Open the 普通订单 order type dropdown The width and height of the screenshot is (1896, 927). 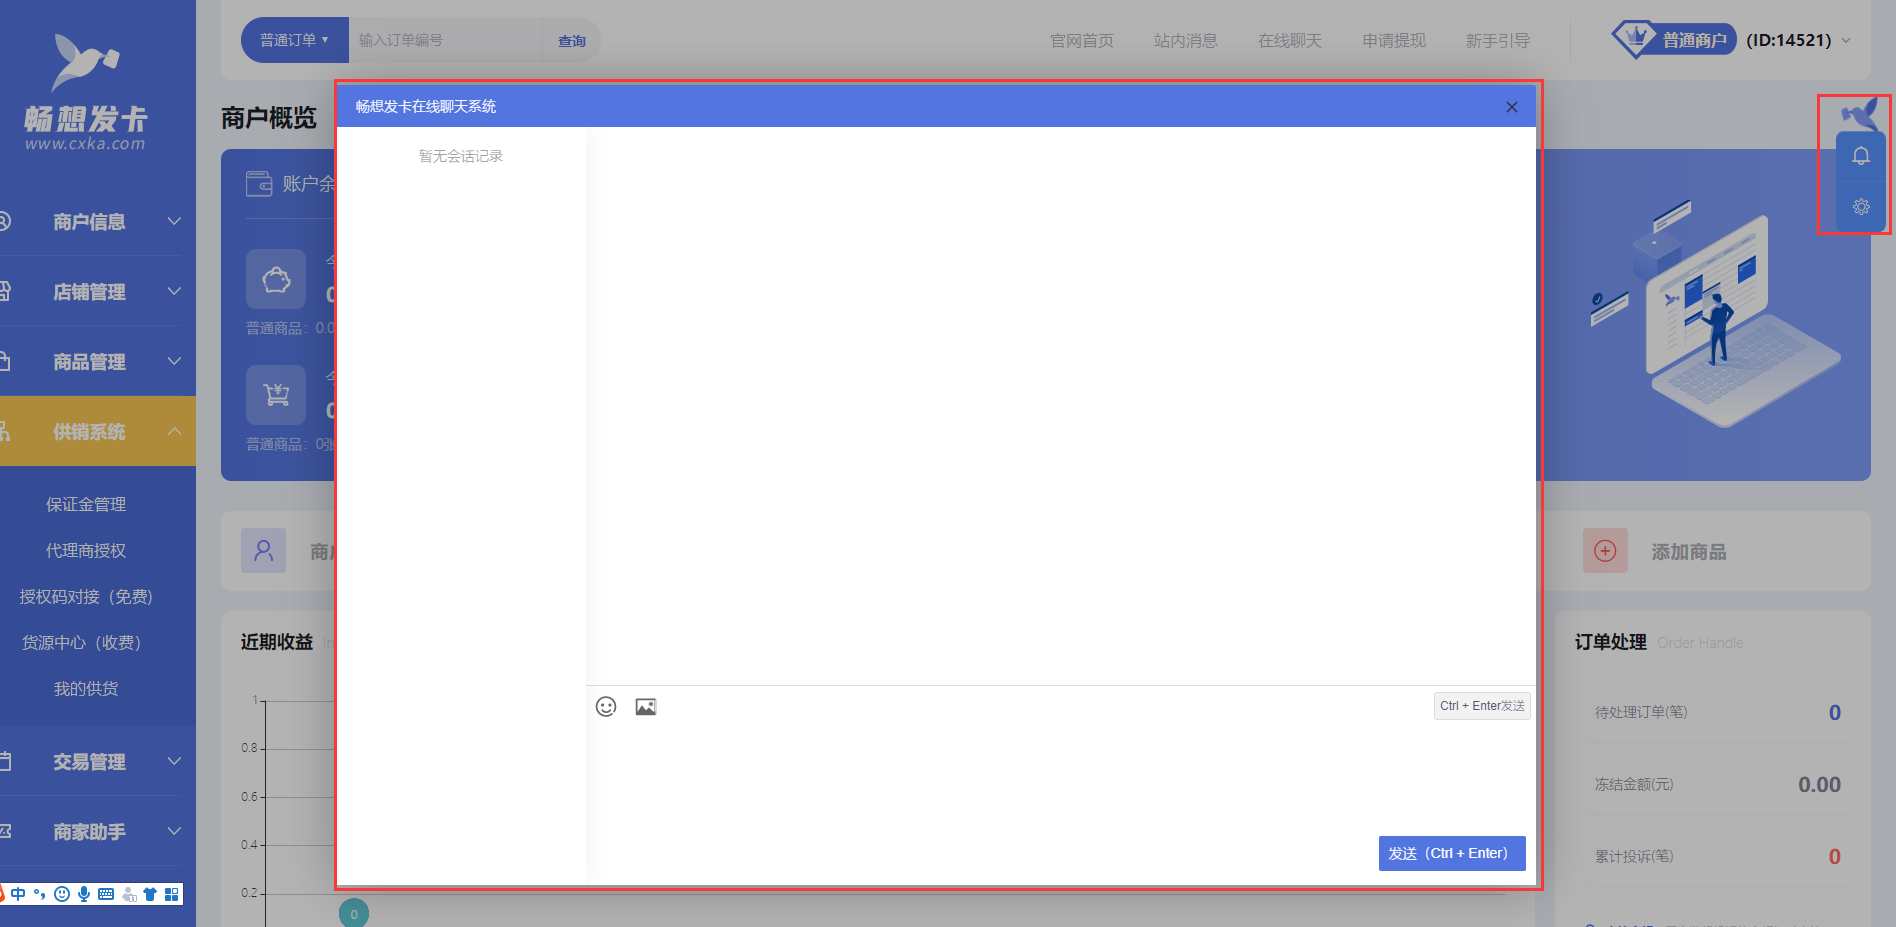(294, 40)
